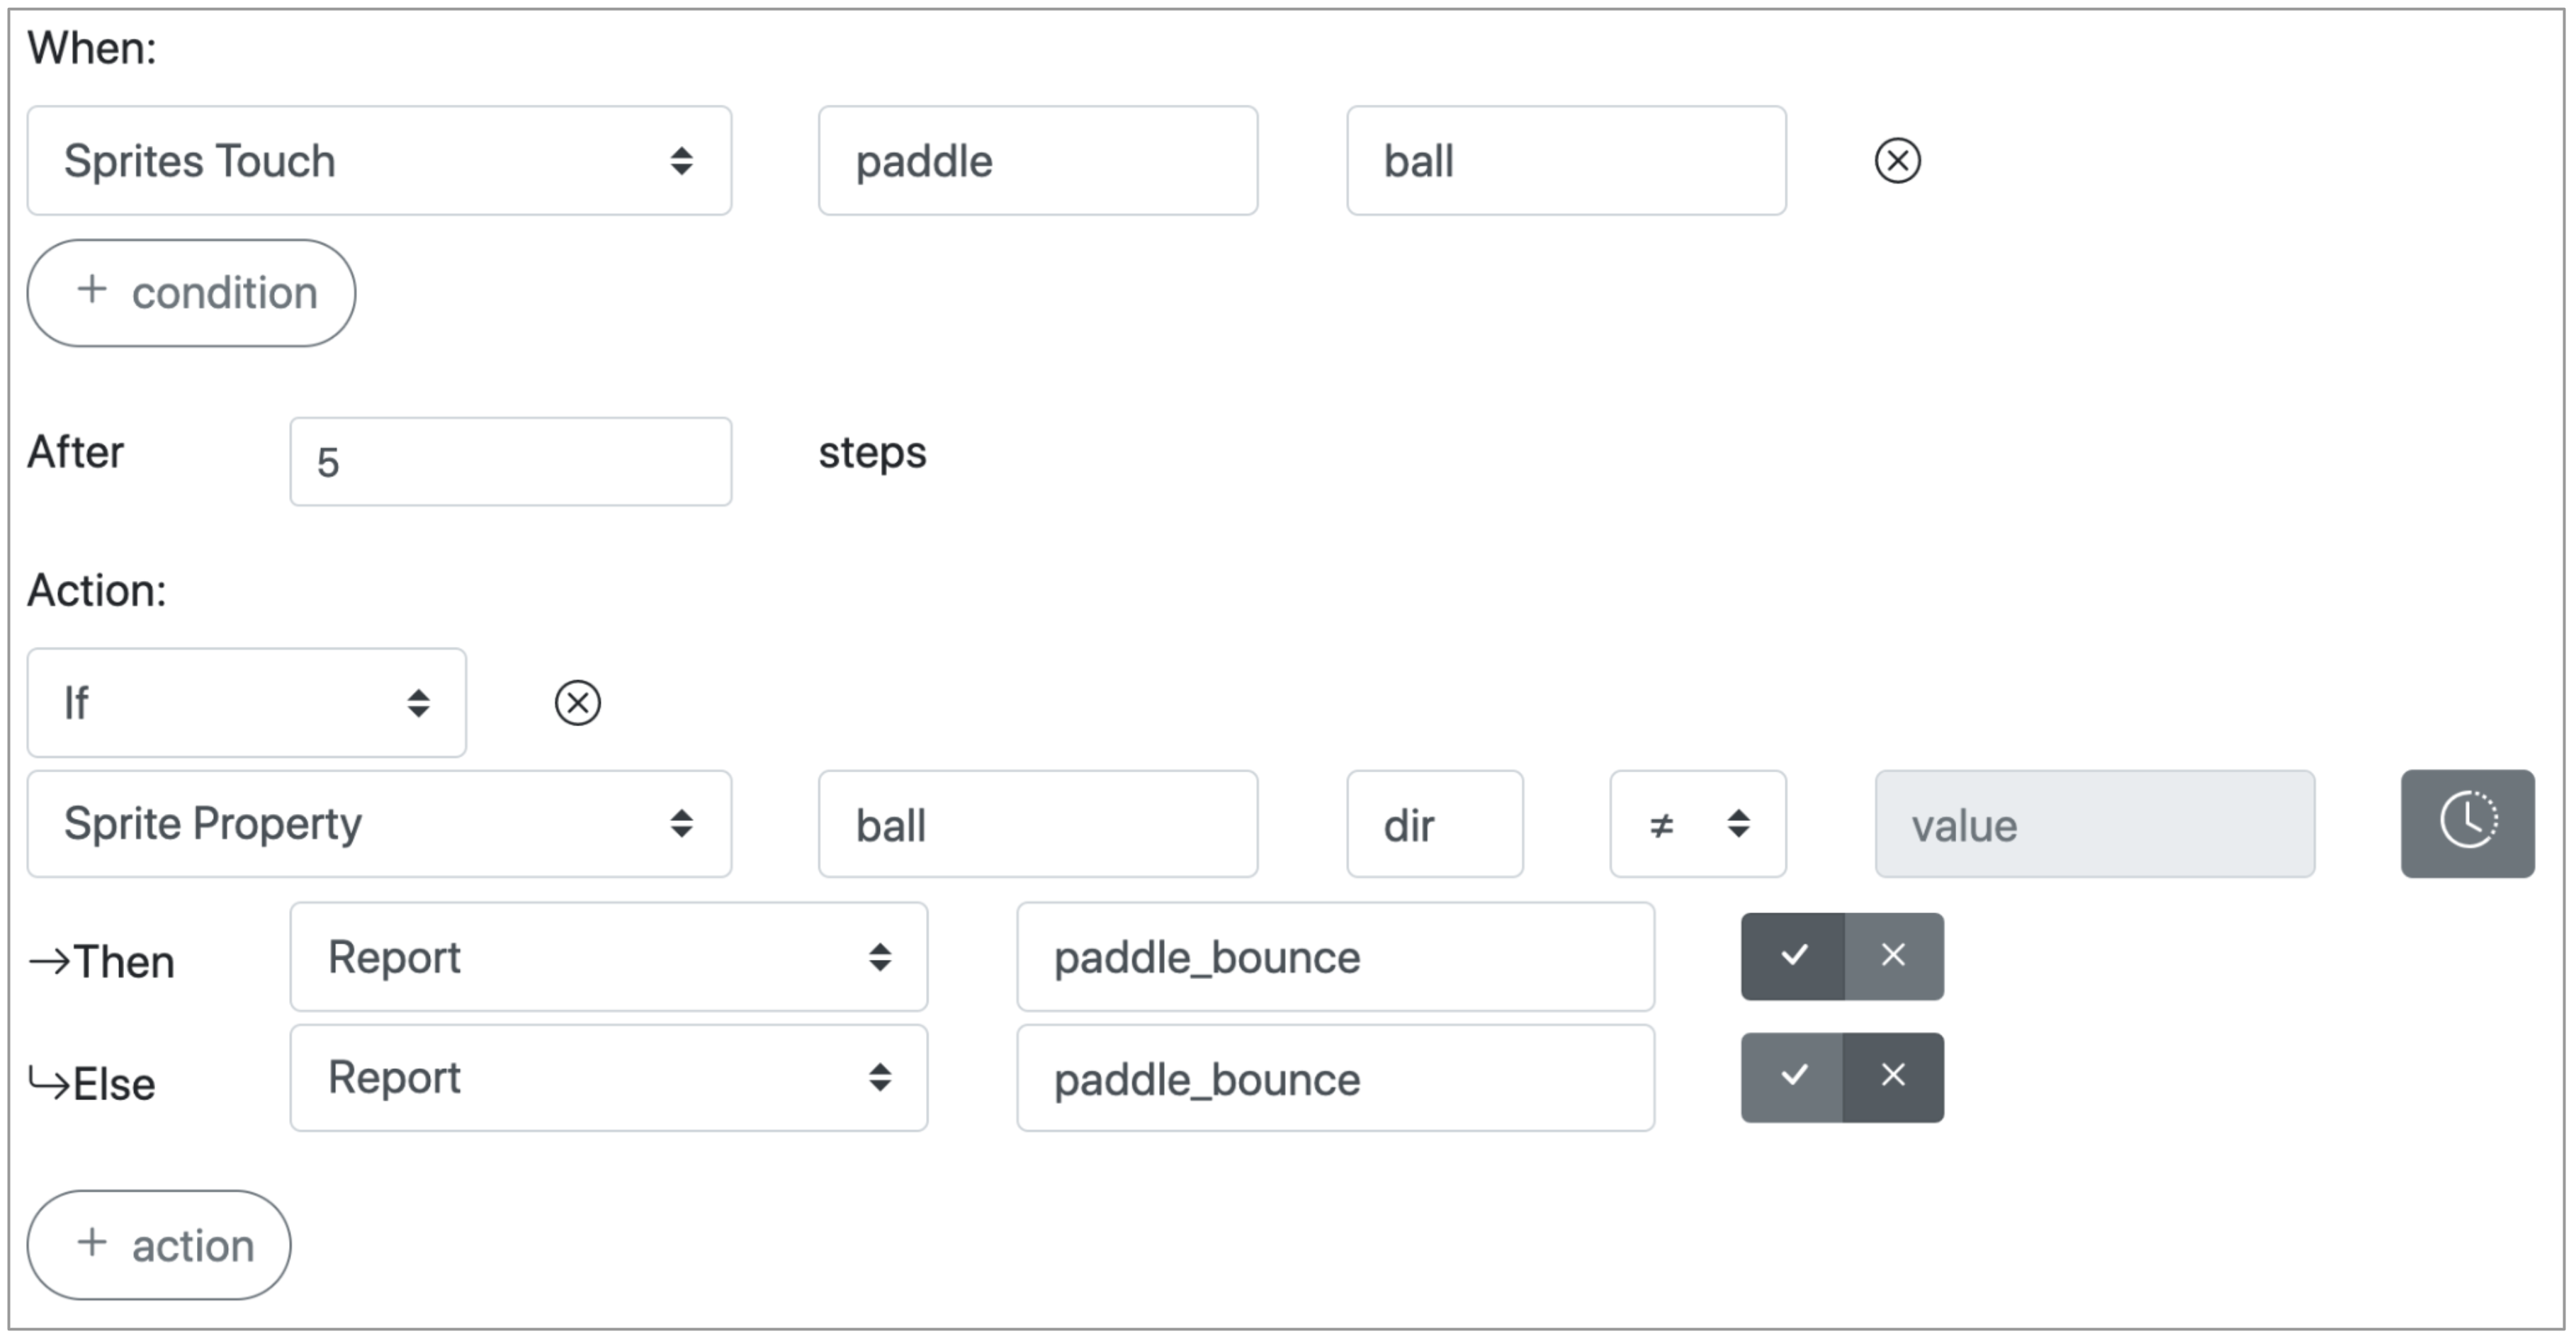Remove the Sprites Touch condition row
The height and width of the screenshot is (1339, 2576).
tap(1897, 161)
